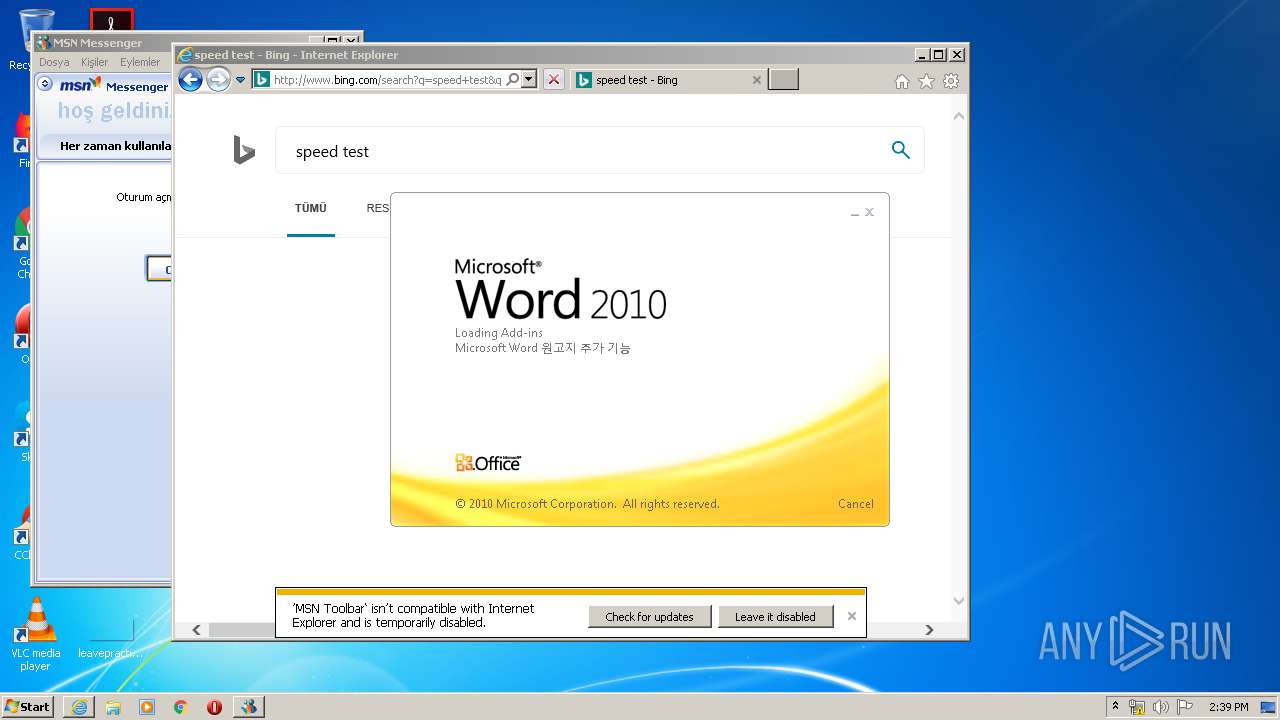Show hidden system tray icons

click(x=1115, y=706)
